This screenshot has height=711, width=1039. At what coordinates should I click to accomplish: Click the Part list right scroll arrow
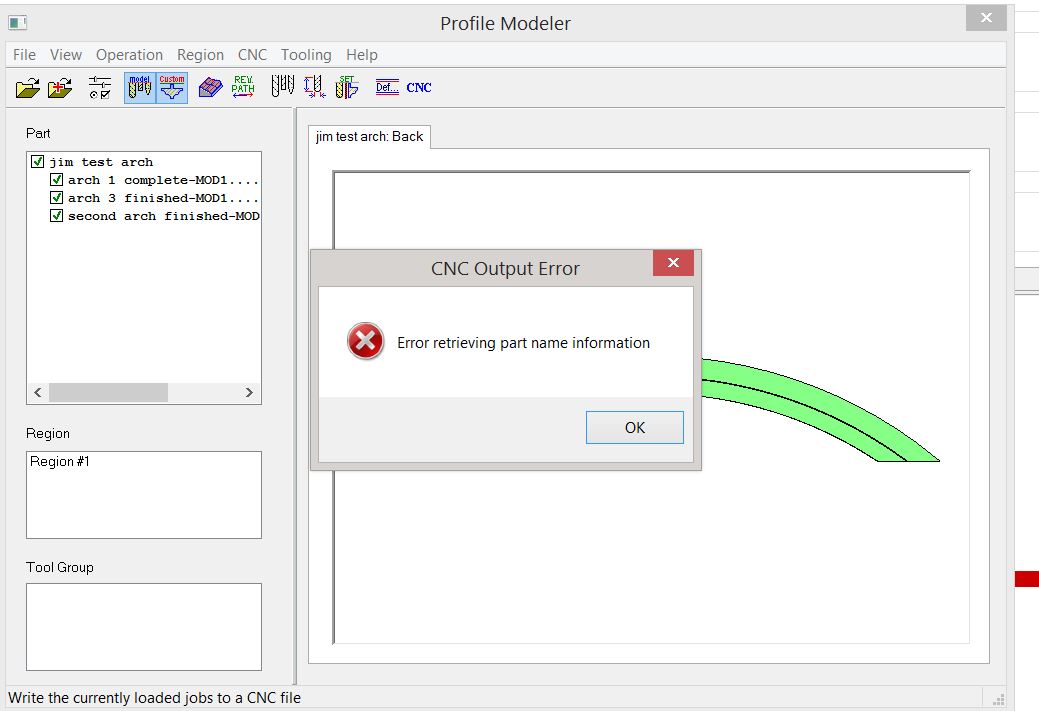click(249, 393)
